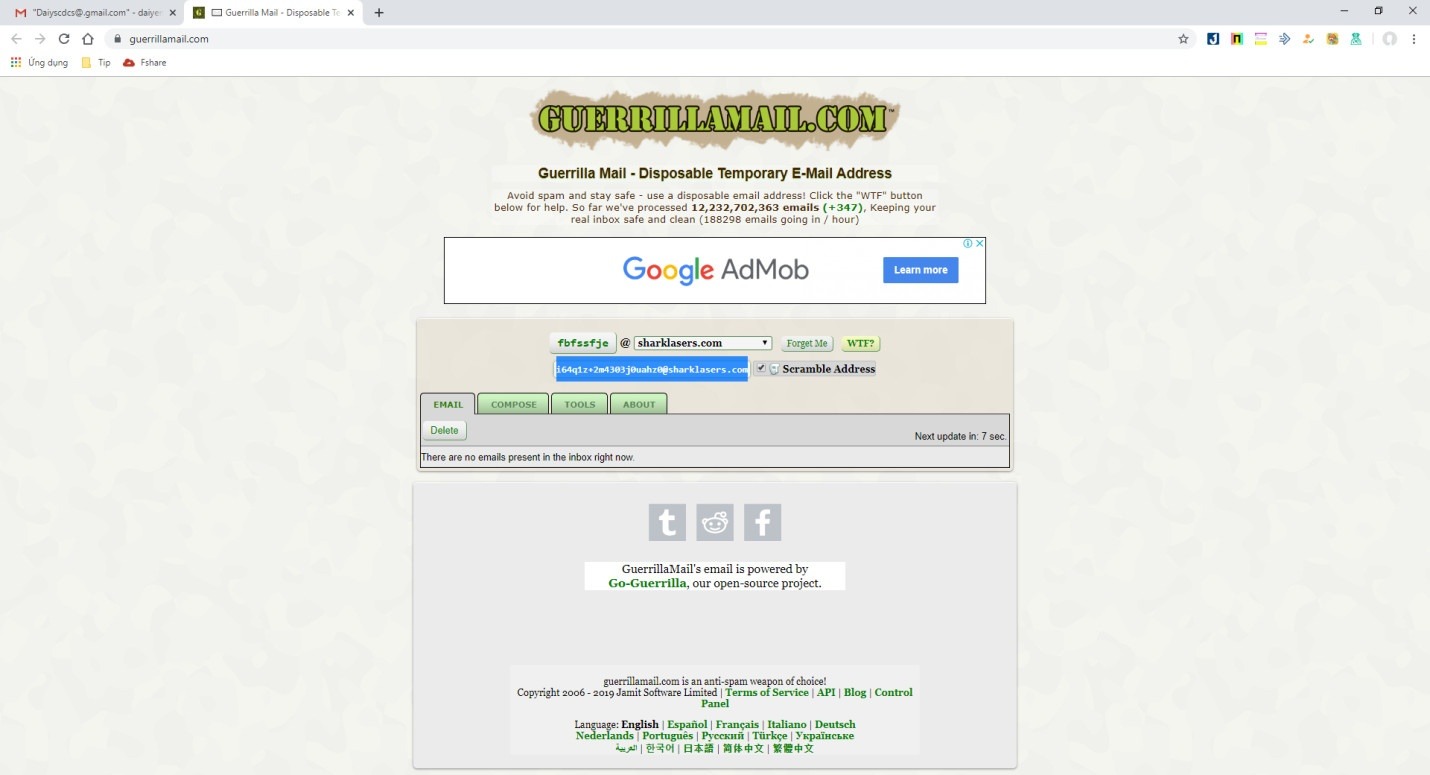Open the EMAIL tab
Viewport: 1430px width, 775px height.
[448, 404]
